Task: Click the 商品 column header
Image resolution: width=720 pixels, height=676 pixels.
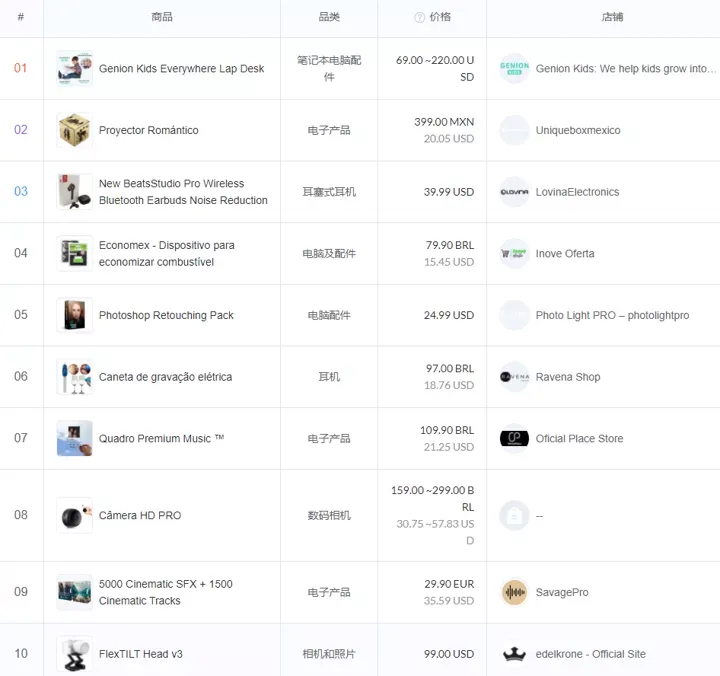Action: pos(162,17)
